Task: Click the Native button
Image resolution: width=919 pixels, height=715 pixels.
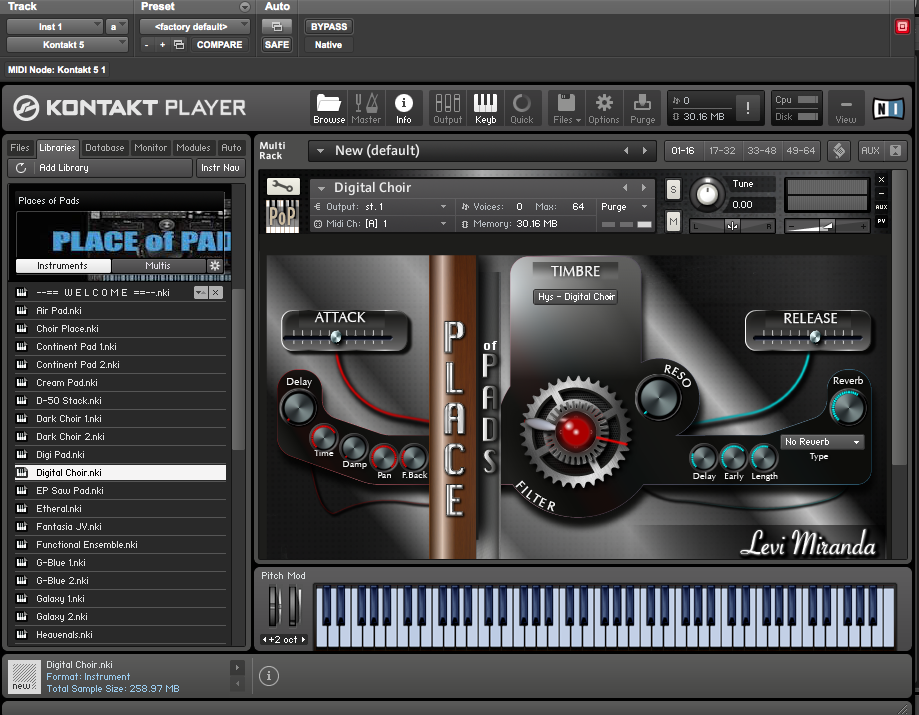Action: [328, 45]
